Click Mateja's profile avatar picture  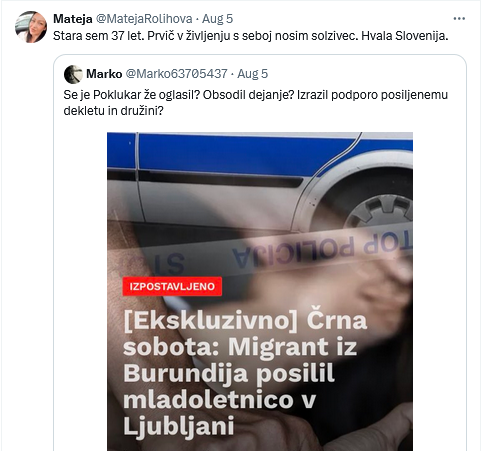31,27
